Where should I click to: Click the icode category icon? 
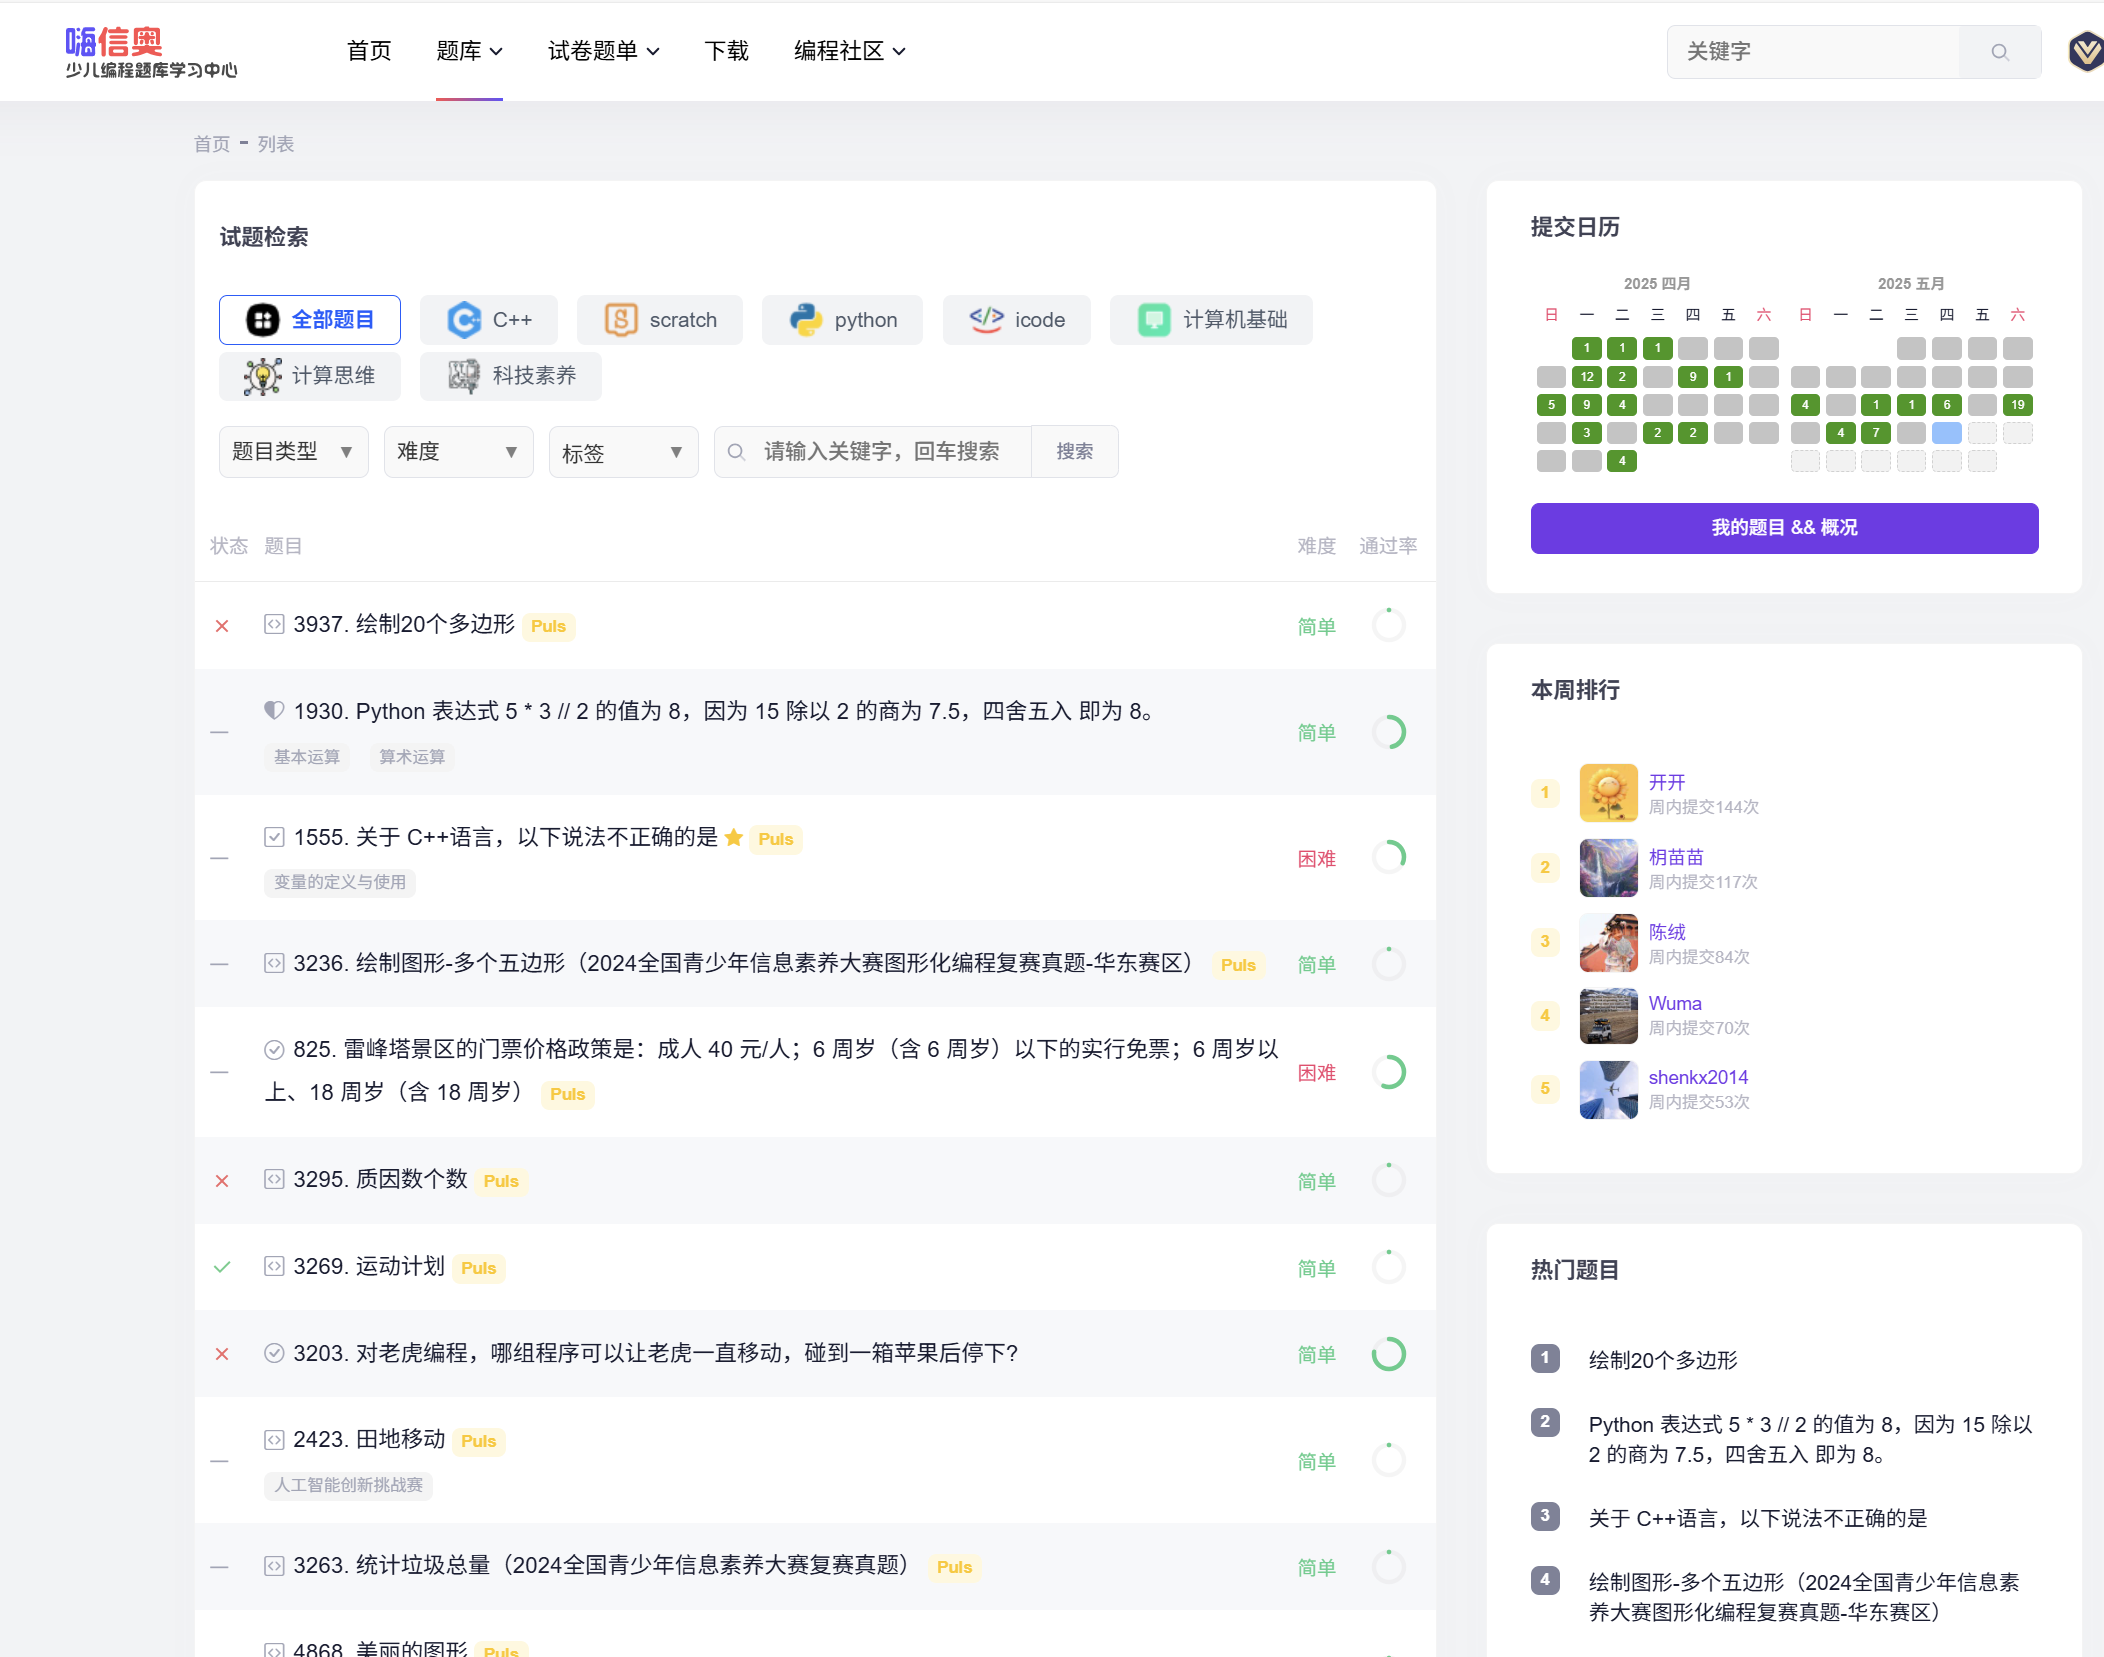tap(986, 320)
